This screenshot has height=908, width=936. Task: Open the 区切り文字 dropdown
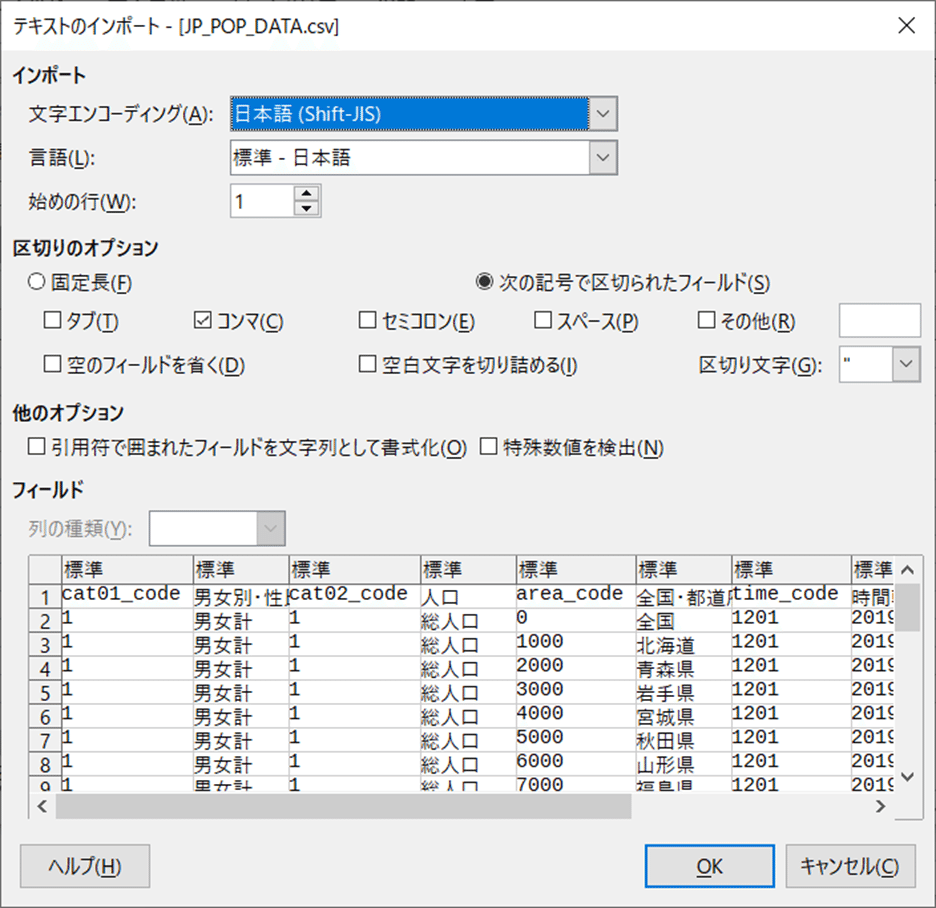tap(905, 364)
